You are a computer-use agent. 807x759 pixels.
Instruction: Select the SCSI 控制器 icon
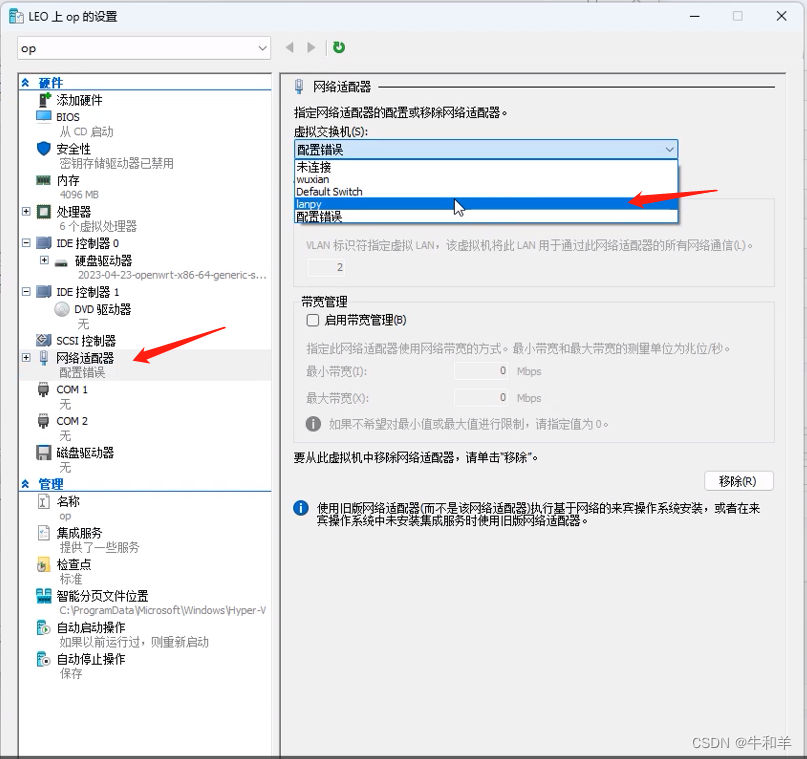[44, 340]
